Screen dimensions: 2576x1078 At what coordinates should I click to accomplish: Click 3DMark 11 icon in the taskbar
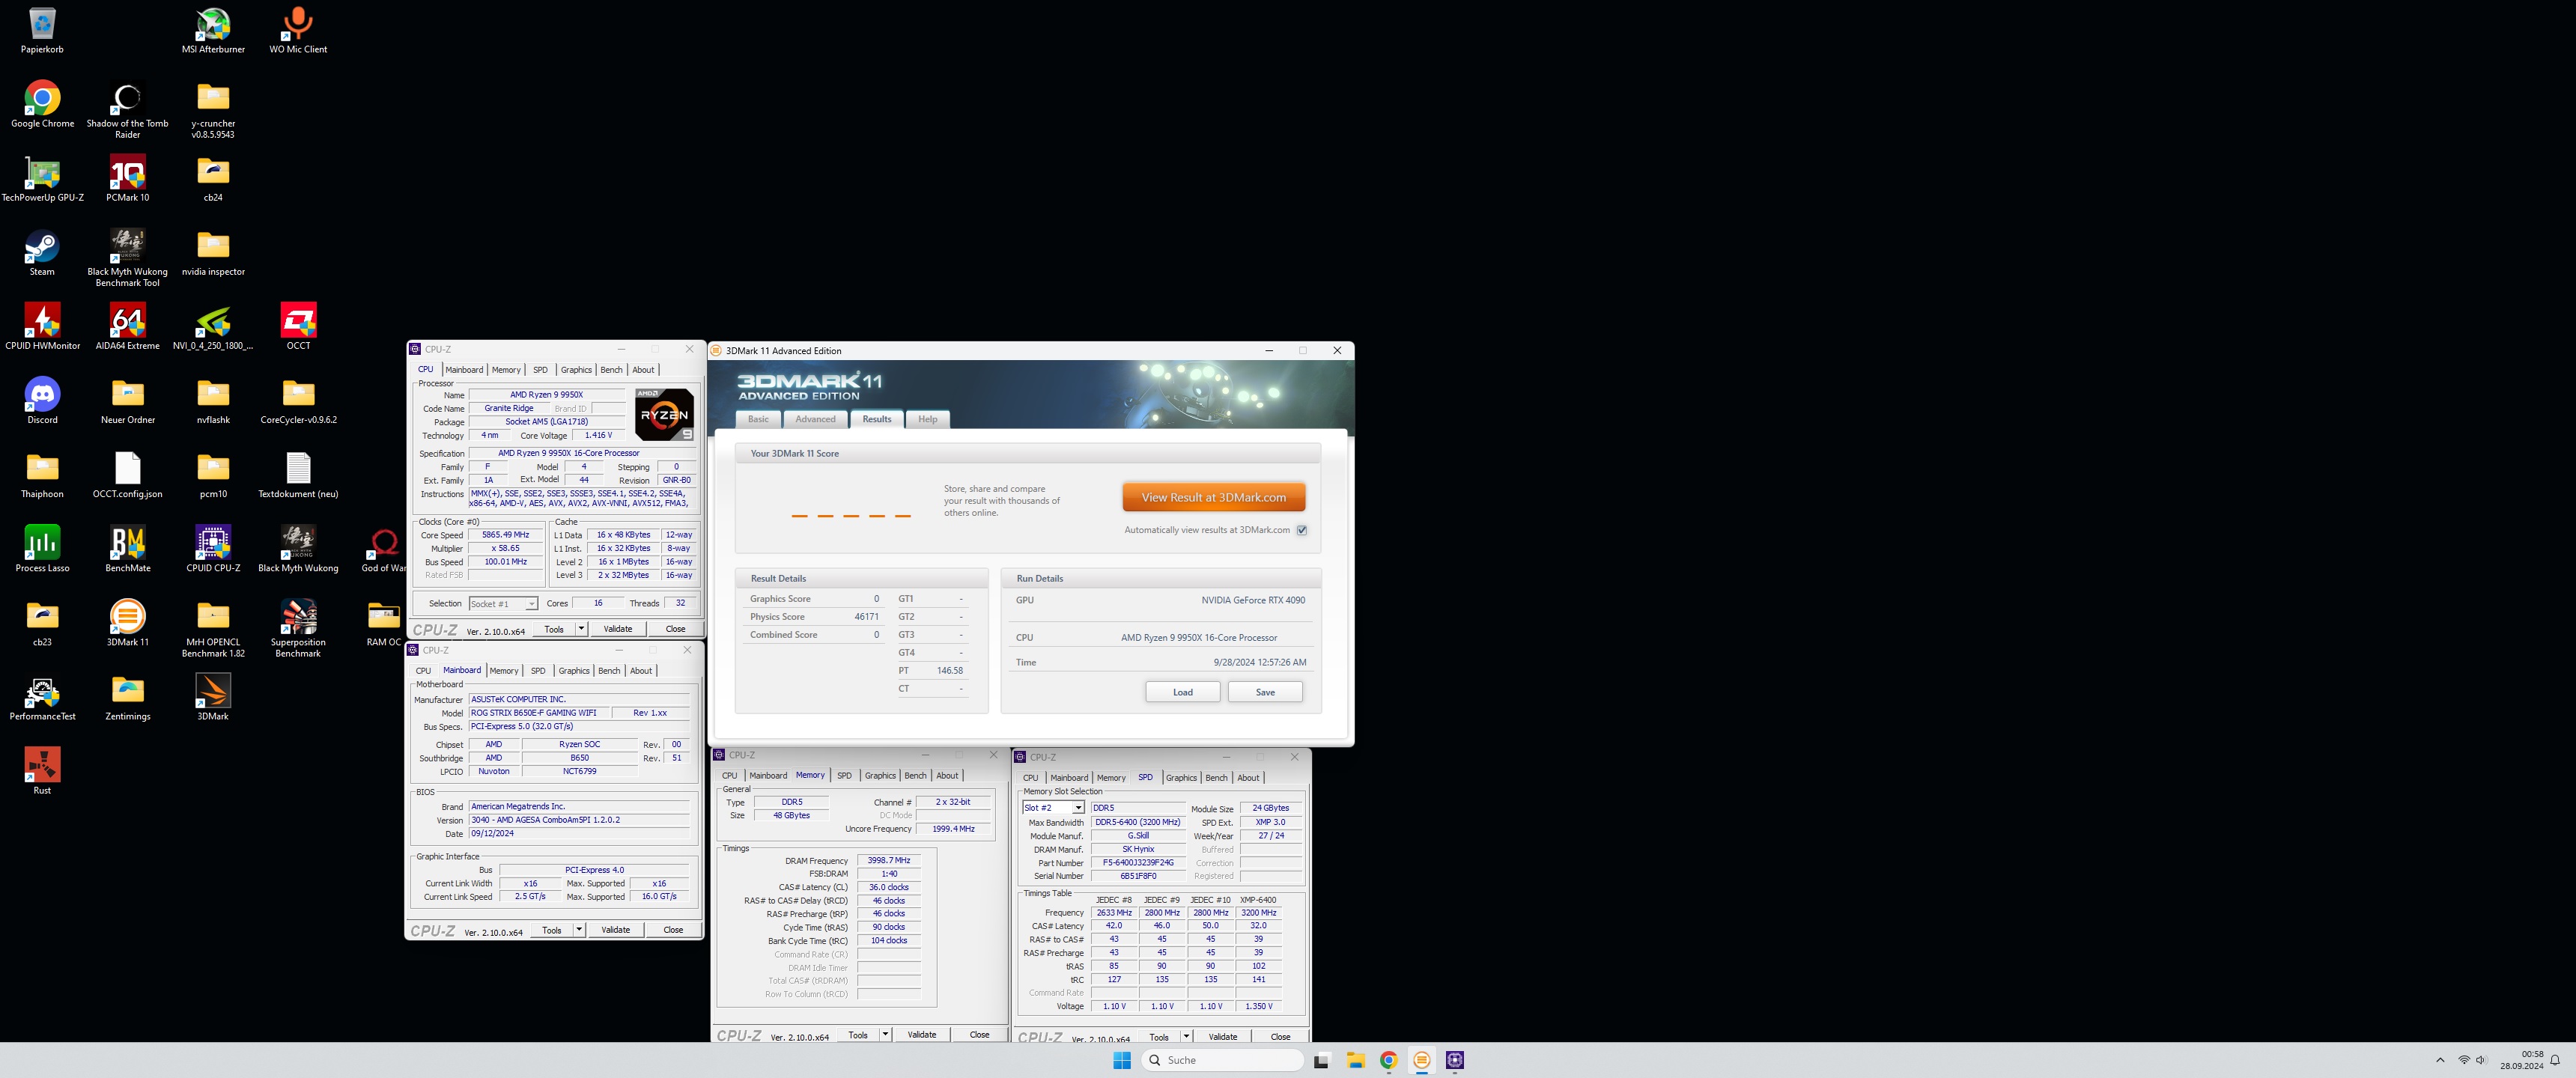[x=1421, y=1060]
